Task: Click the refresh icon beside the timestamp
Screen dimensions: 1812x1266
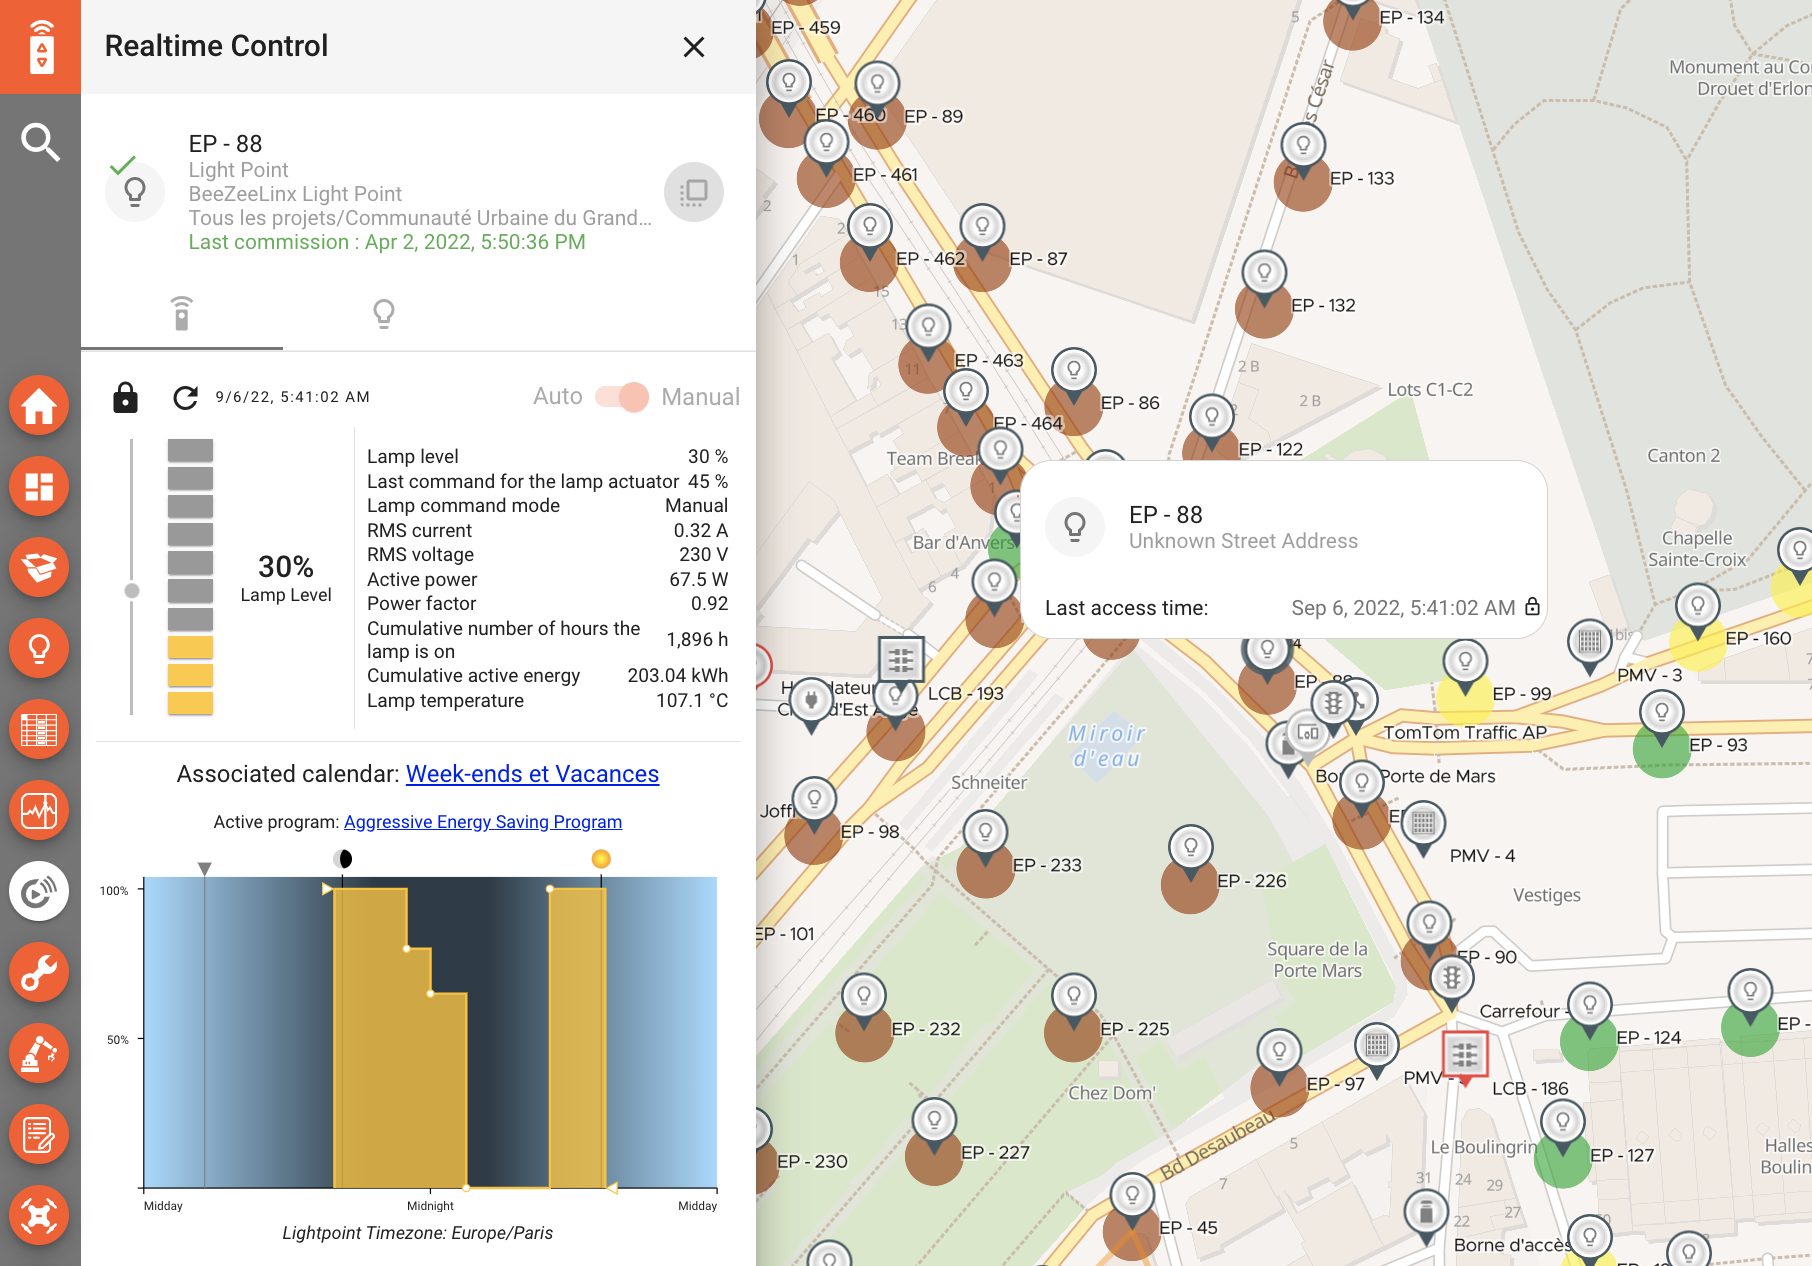Action: 185,398
